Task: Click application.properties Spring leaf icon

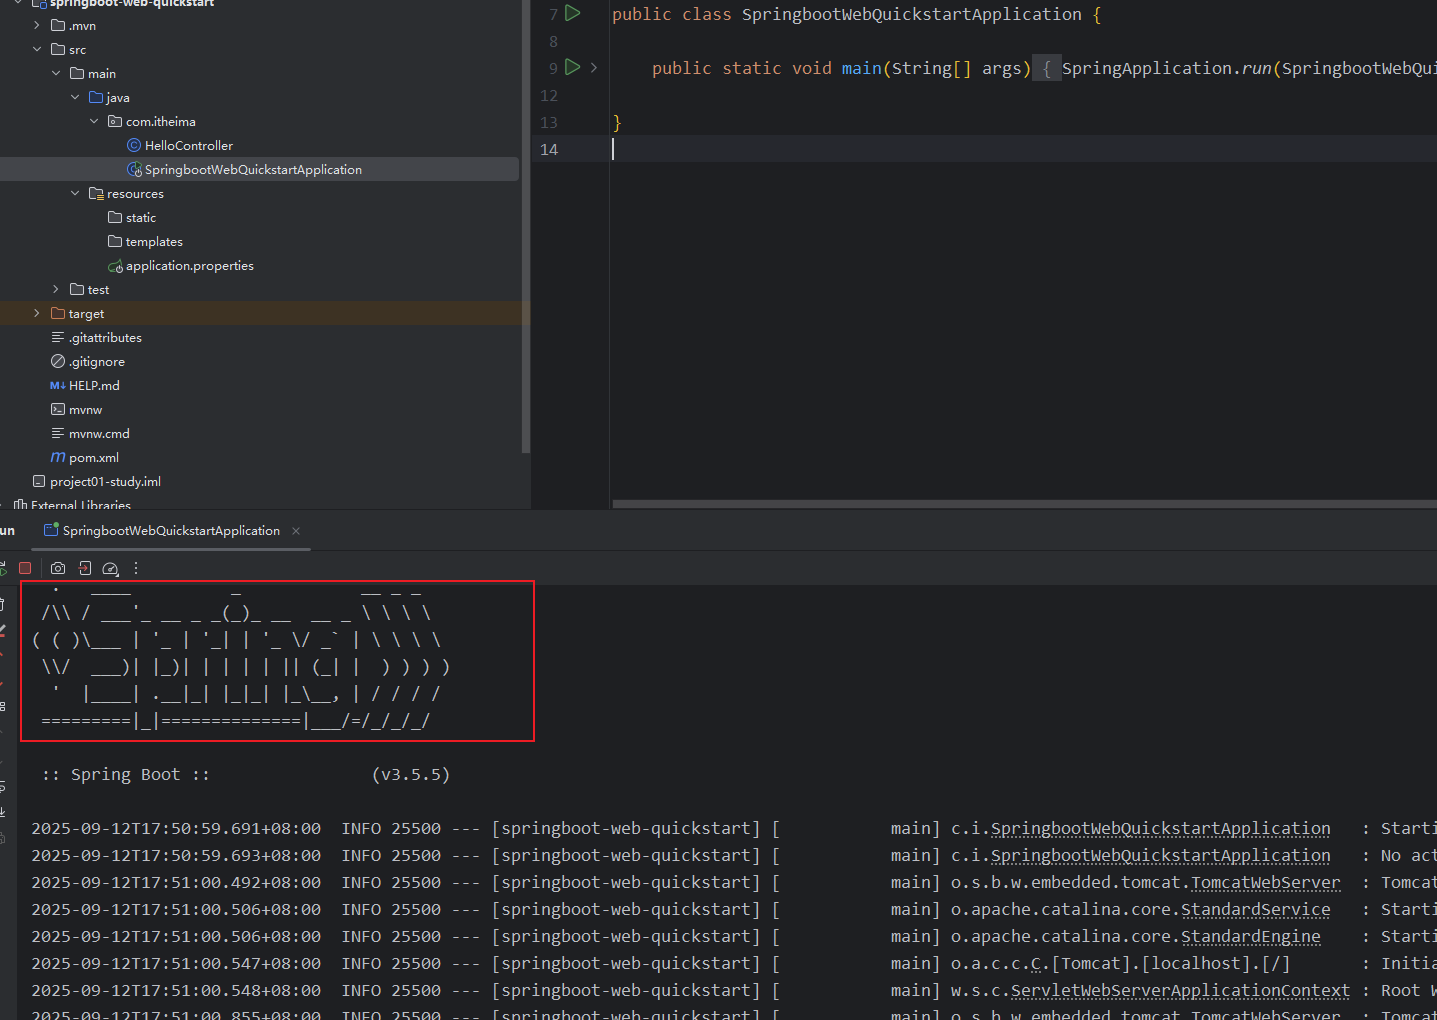Action: 115,266
